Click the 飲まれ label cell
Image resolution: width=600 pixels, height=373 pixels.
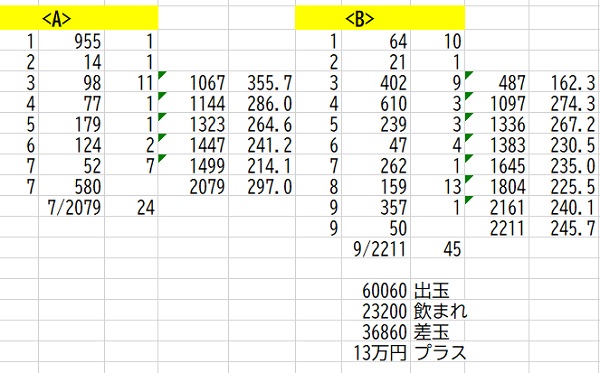[438, 311]
